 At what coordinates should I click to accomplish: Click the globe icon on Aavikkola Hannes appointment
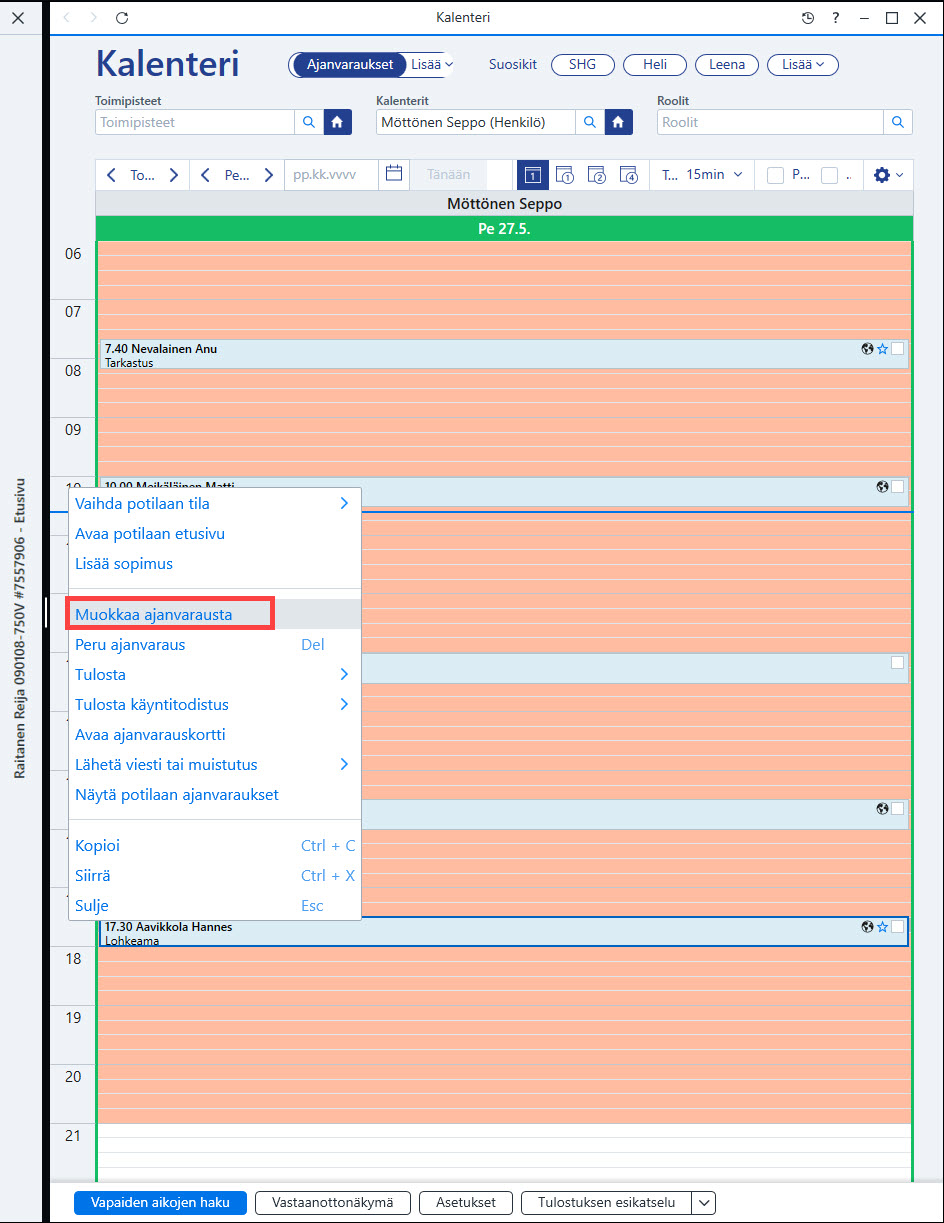click(x=867, y=927)
